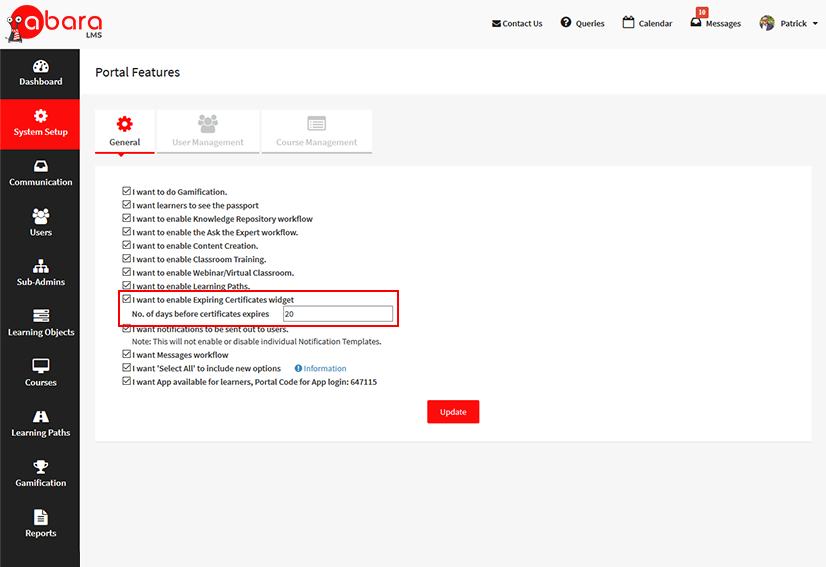Click the Dashboard gauge icon
The width and height of the screenshot is (826, 567).
click(x=41, y=66)
